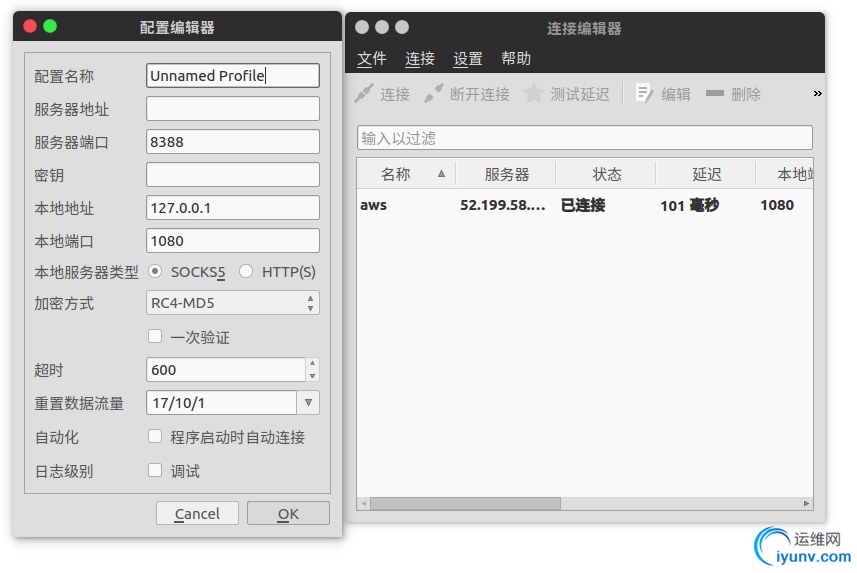The height and width of the screenshot is (573, 857).
Task: Close the 配置编辑器 window with red button
Action: (x=30, y=26)
